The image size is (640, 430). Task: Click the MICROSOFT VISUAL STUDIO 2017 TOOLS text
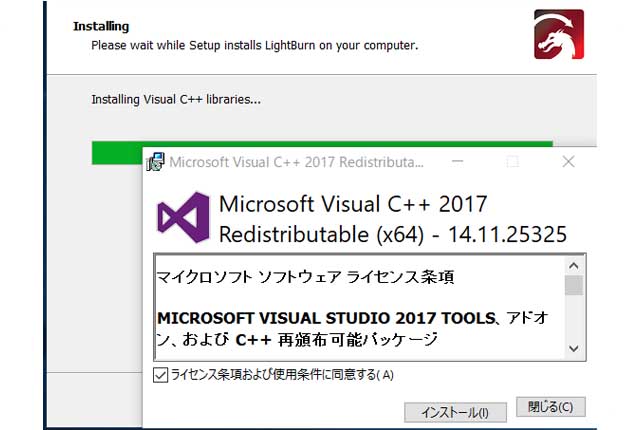pyautogui.click(x=326, y=318)
